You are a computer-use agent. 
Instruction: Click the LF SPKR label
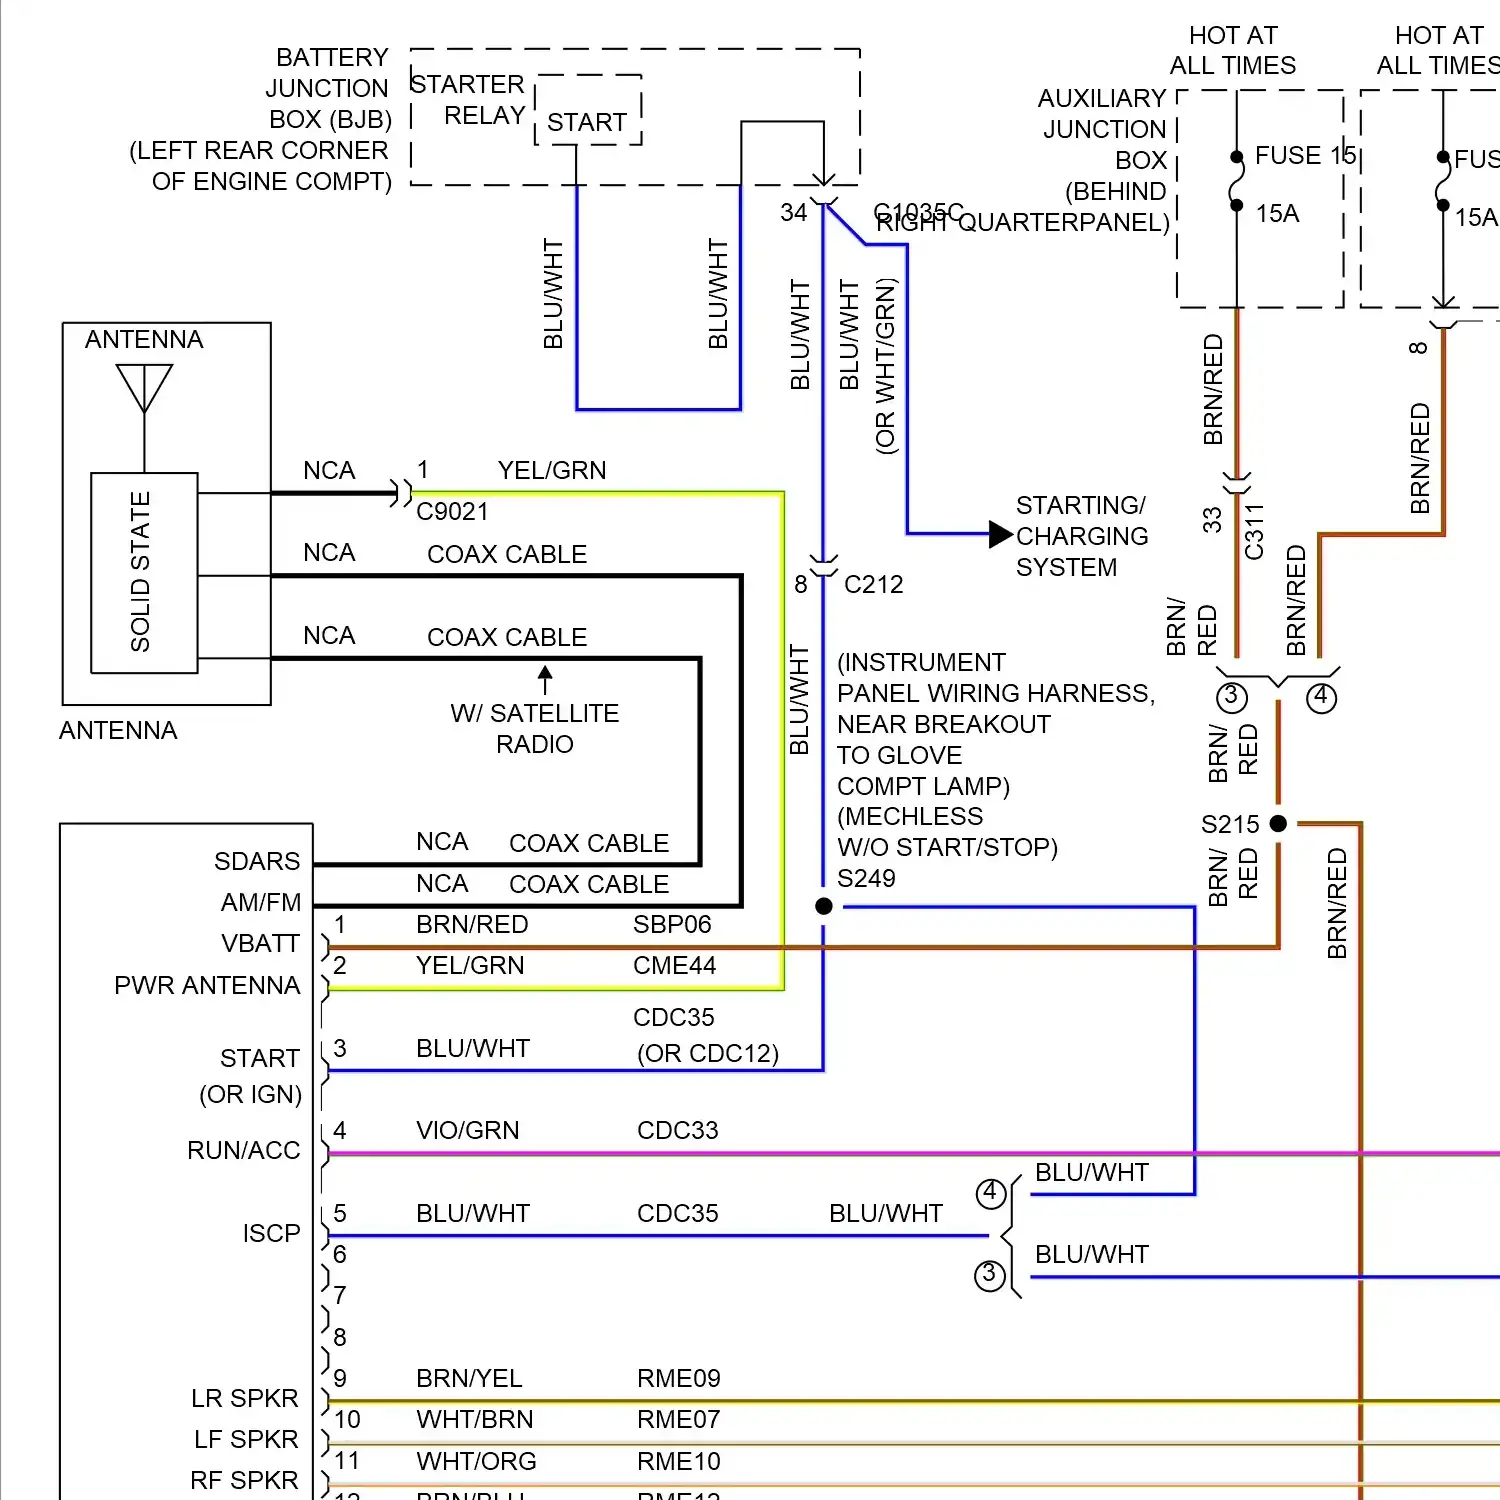pos(246,1439)
